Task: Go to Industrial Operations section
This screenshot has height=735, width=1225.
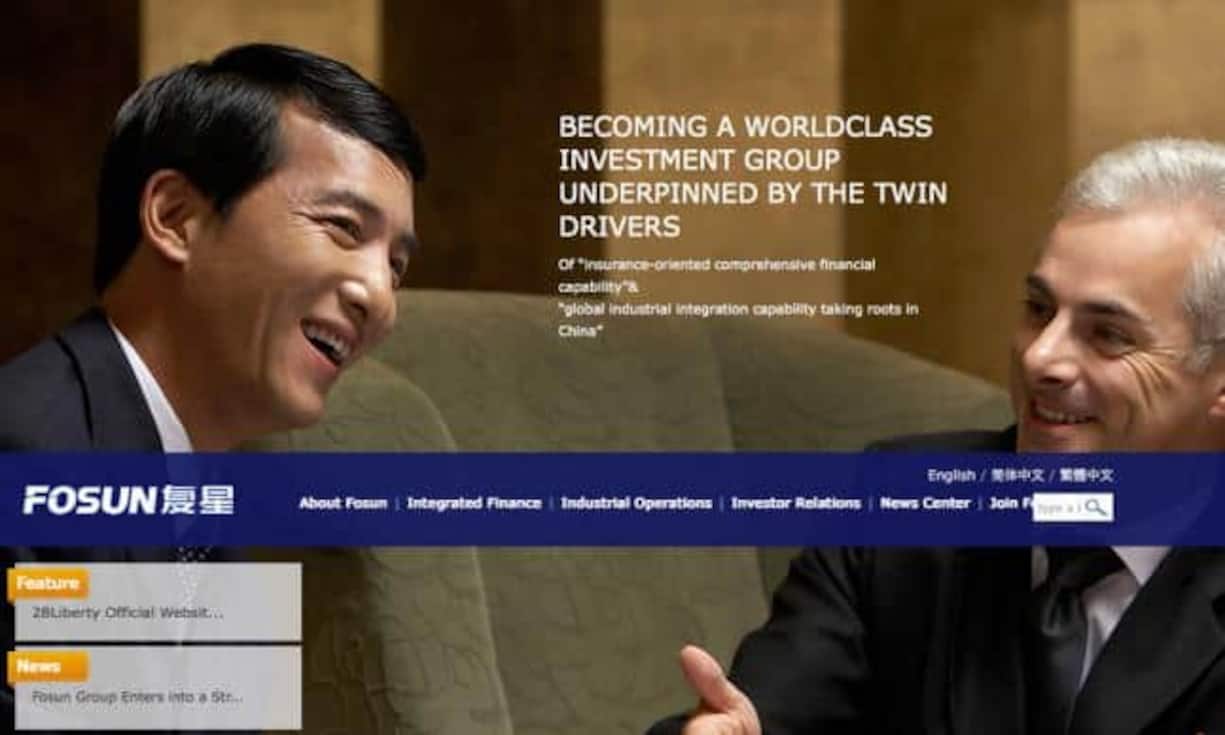Action: [x=636, y=503]
